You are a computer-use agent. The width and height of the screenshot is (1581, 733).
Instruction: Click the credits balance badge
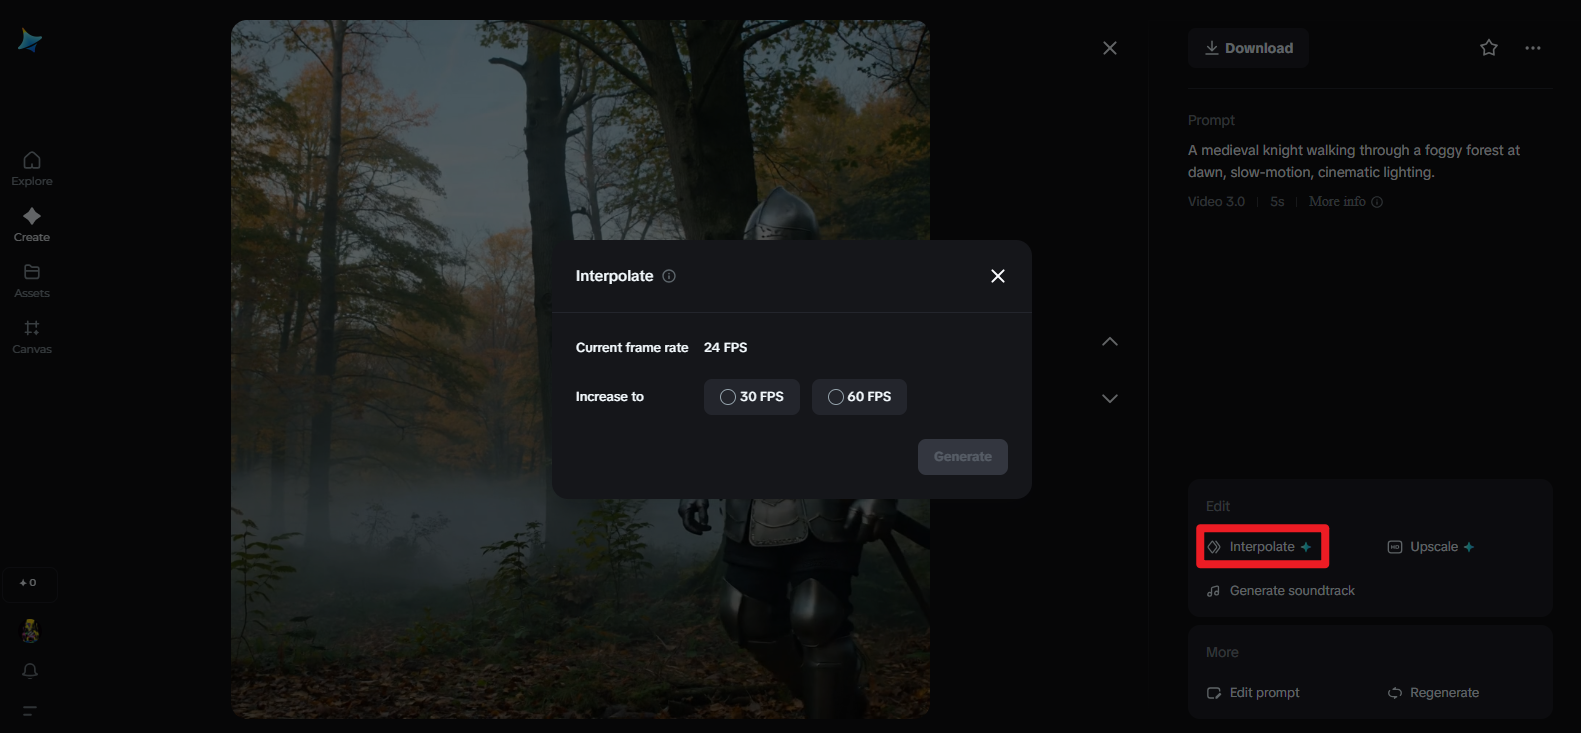(x=29, y=583)
